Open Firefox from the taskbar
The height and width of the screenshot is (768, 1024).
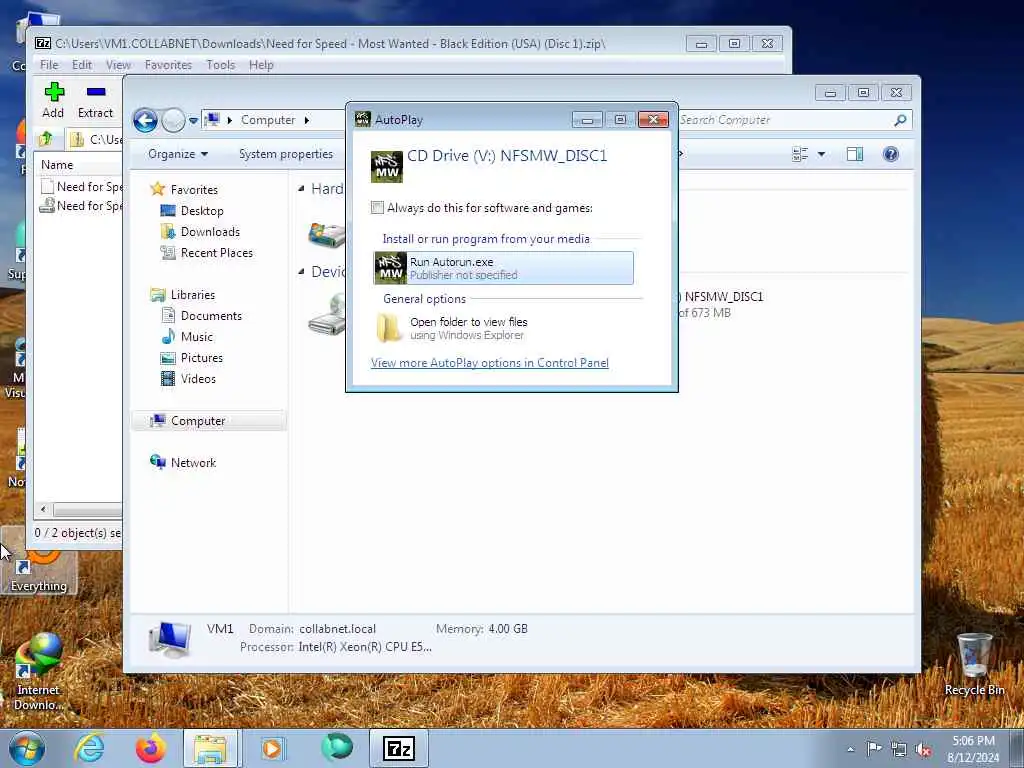(150, 748)
